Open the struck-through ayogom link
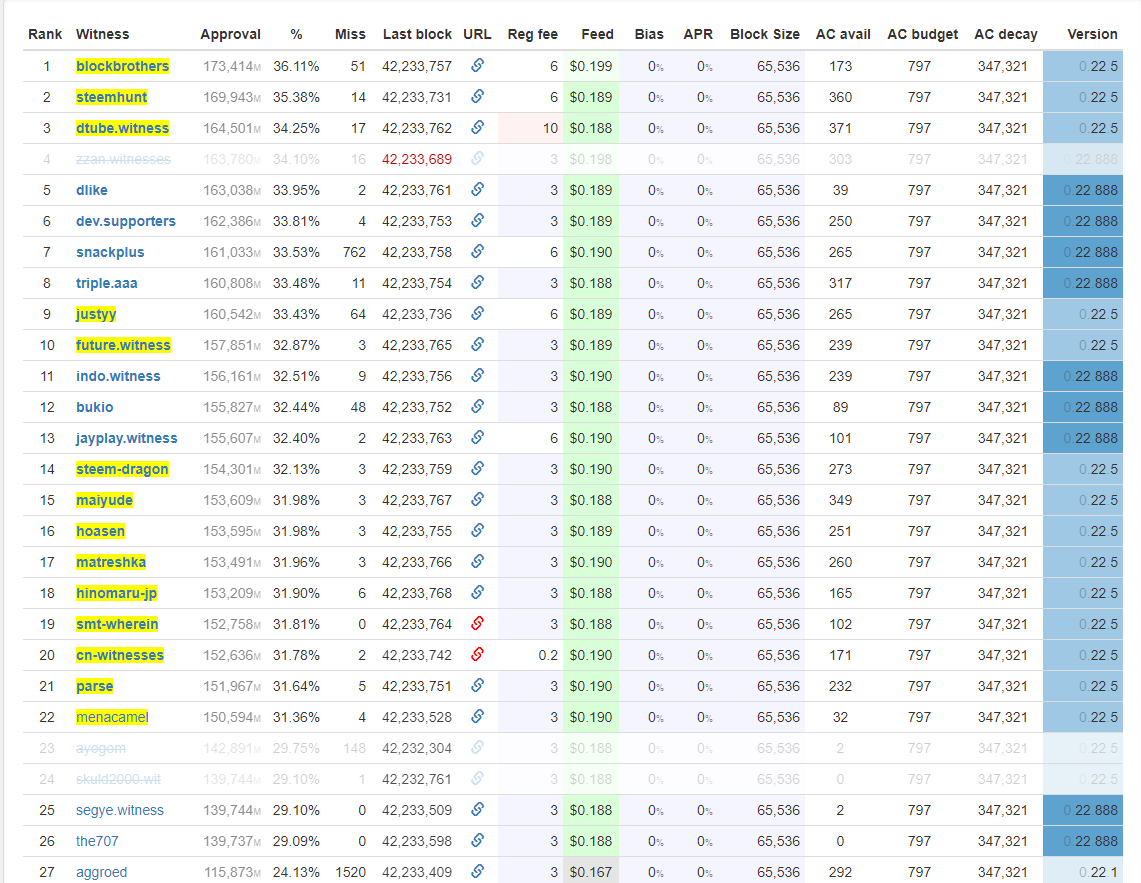 click(x=100, y=748)
